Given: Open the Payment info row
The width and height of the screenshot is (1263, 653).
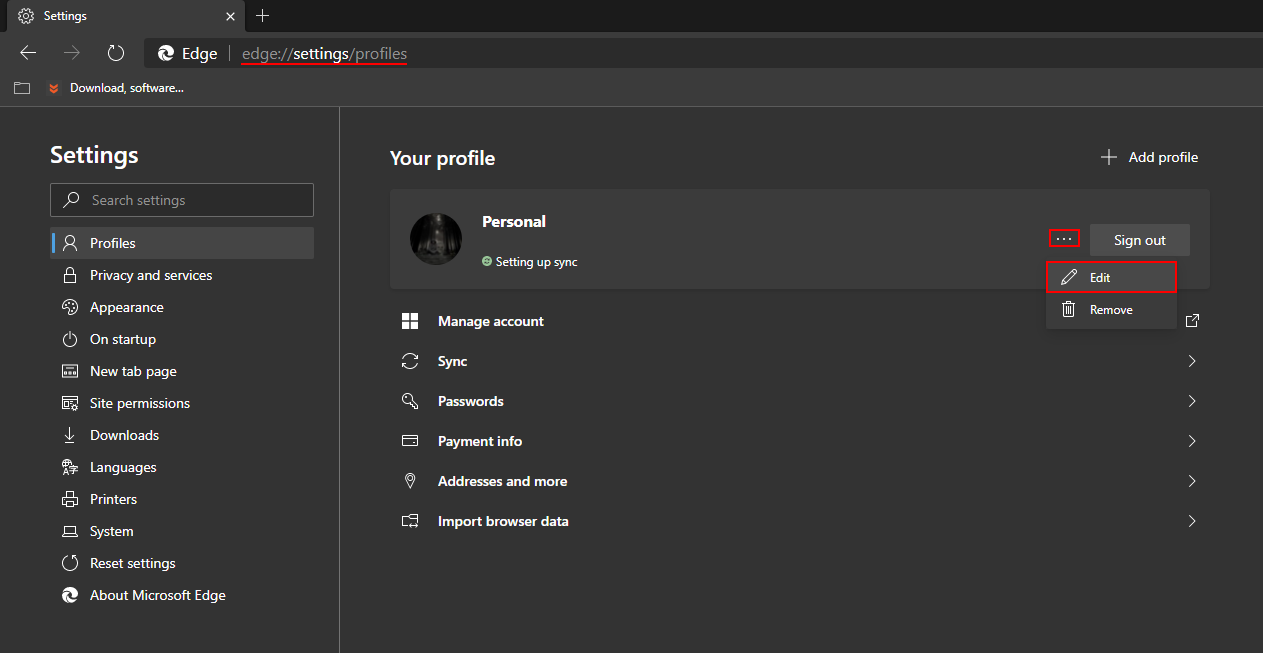Looking at the screenshot, I should pos(800,441).
